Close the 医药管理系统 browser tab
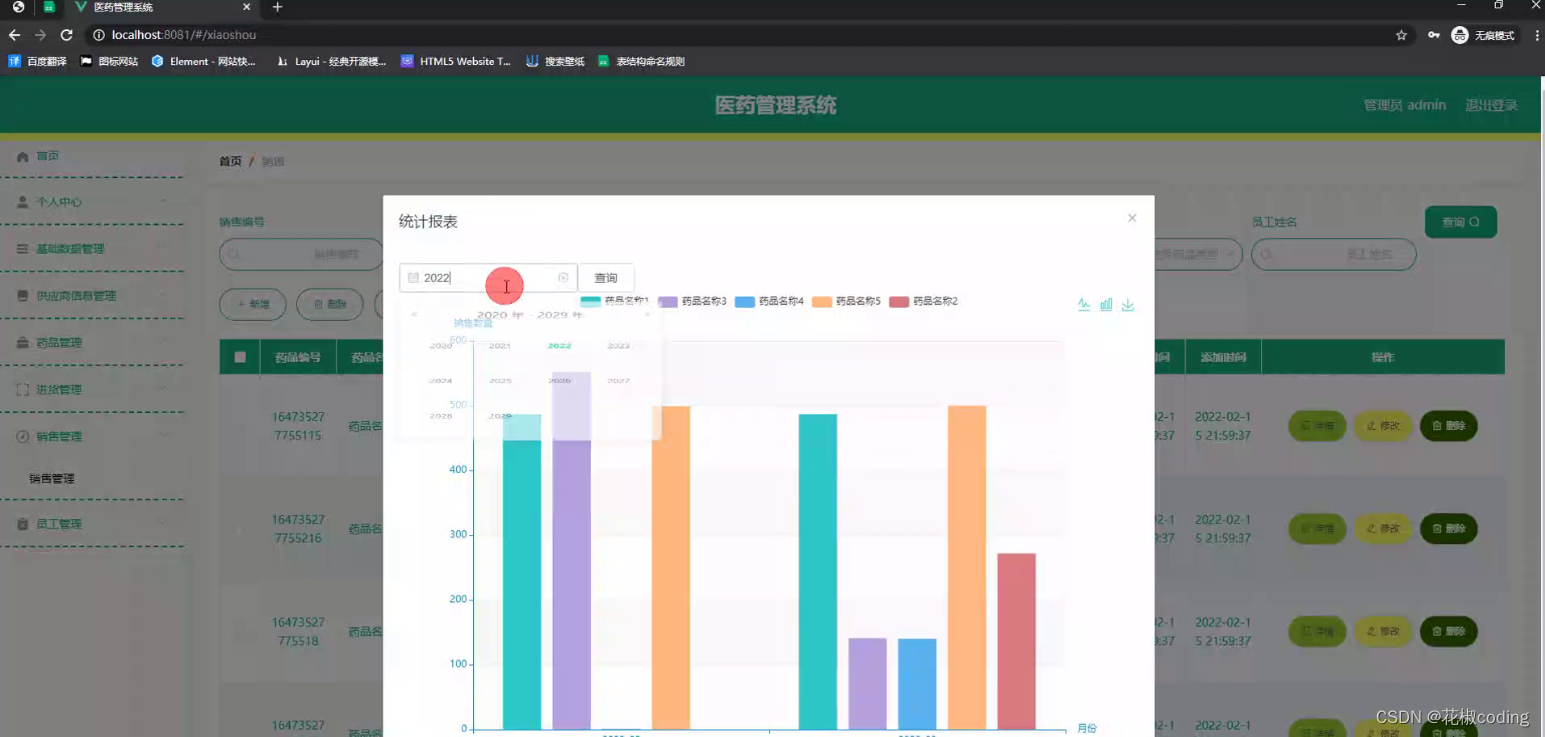Image resolution: width=1545 pixels, height=737 pixels. point(246,7)
